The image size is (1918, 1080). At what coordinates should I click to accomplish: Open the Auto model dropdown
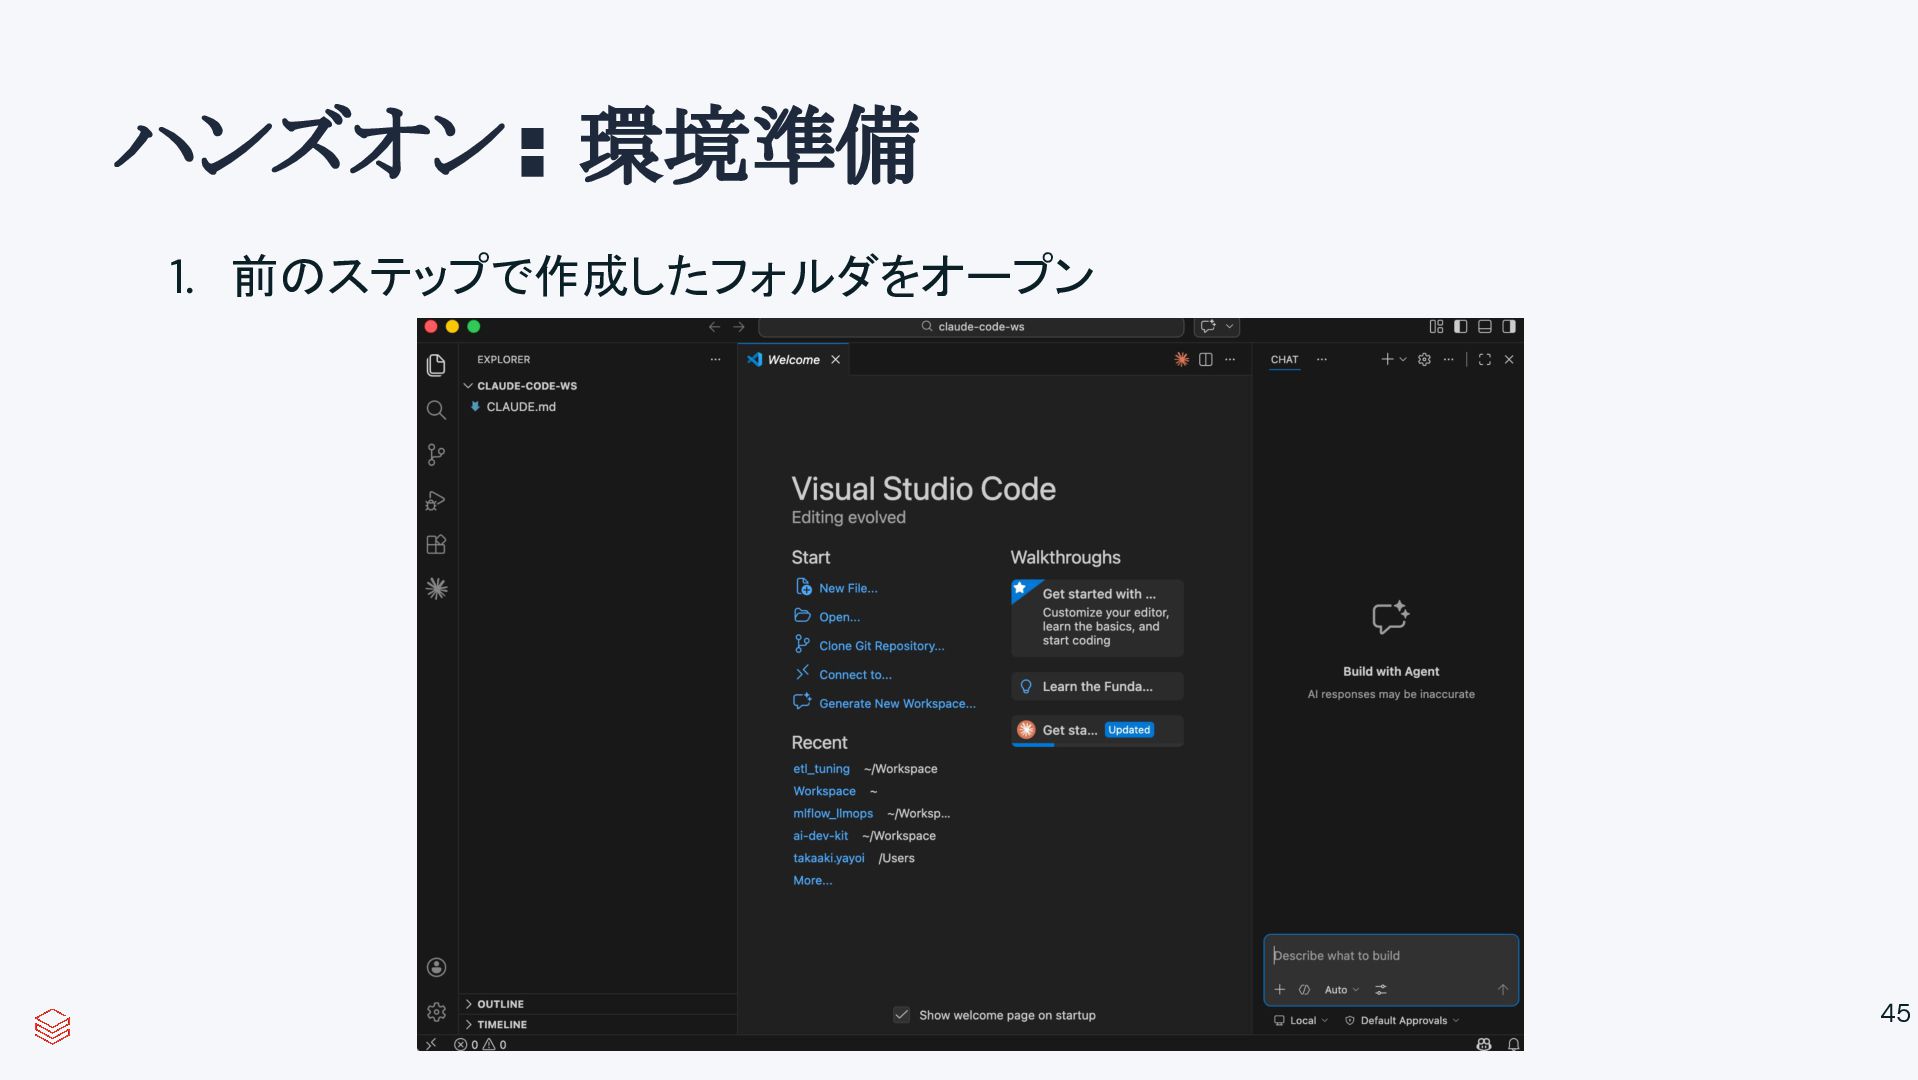1341,989
